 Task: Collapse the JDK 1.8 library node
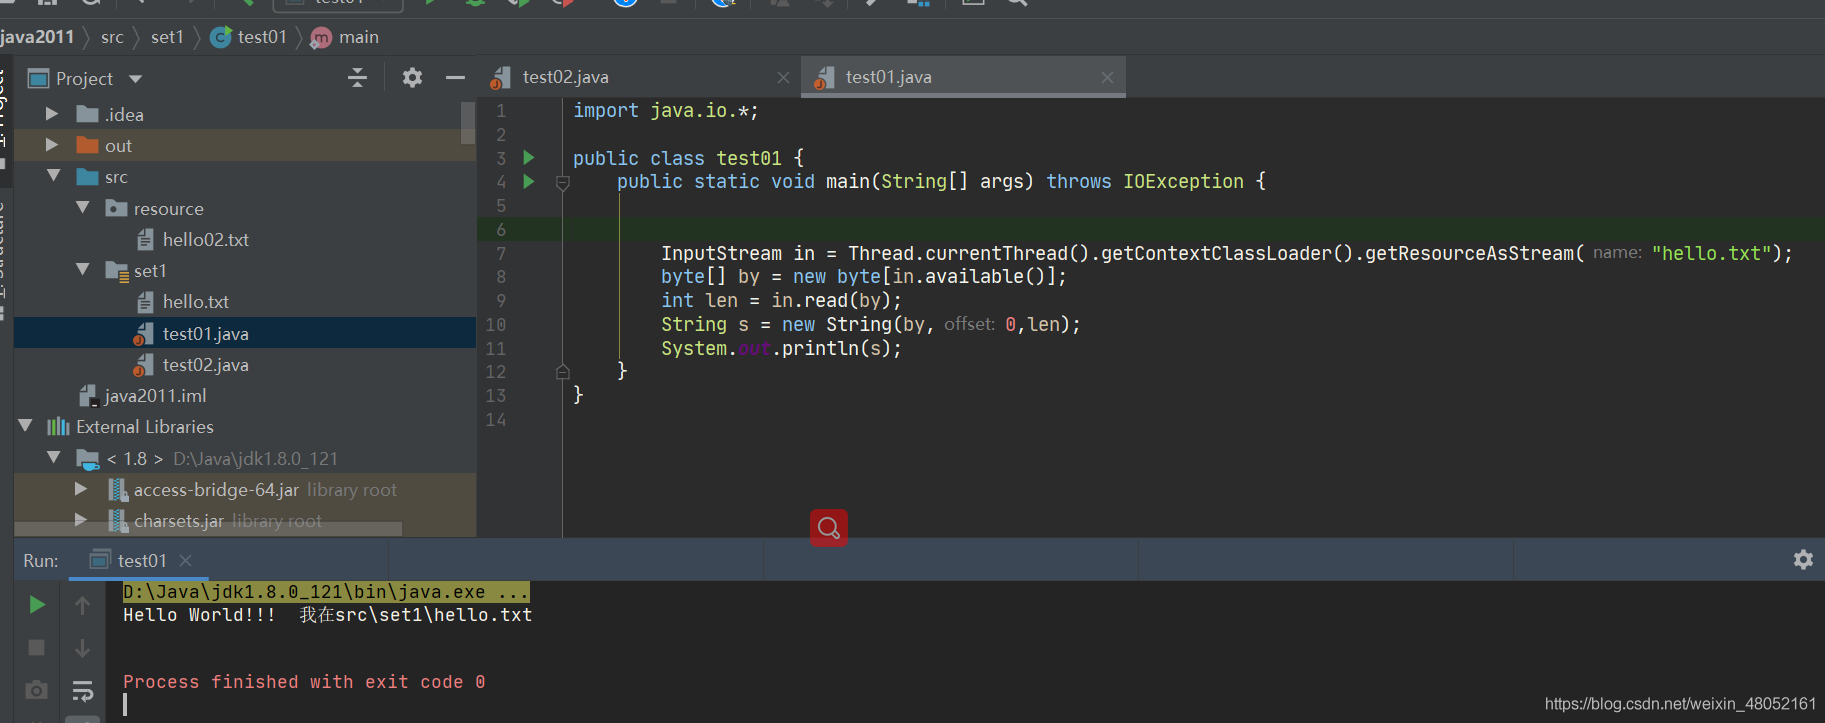tap(54, 458)
